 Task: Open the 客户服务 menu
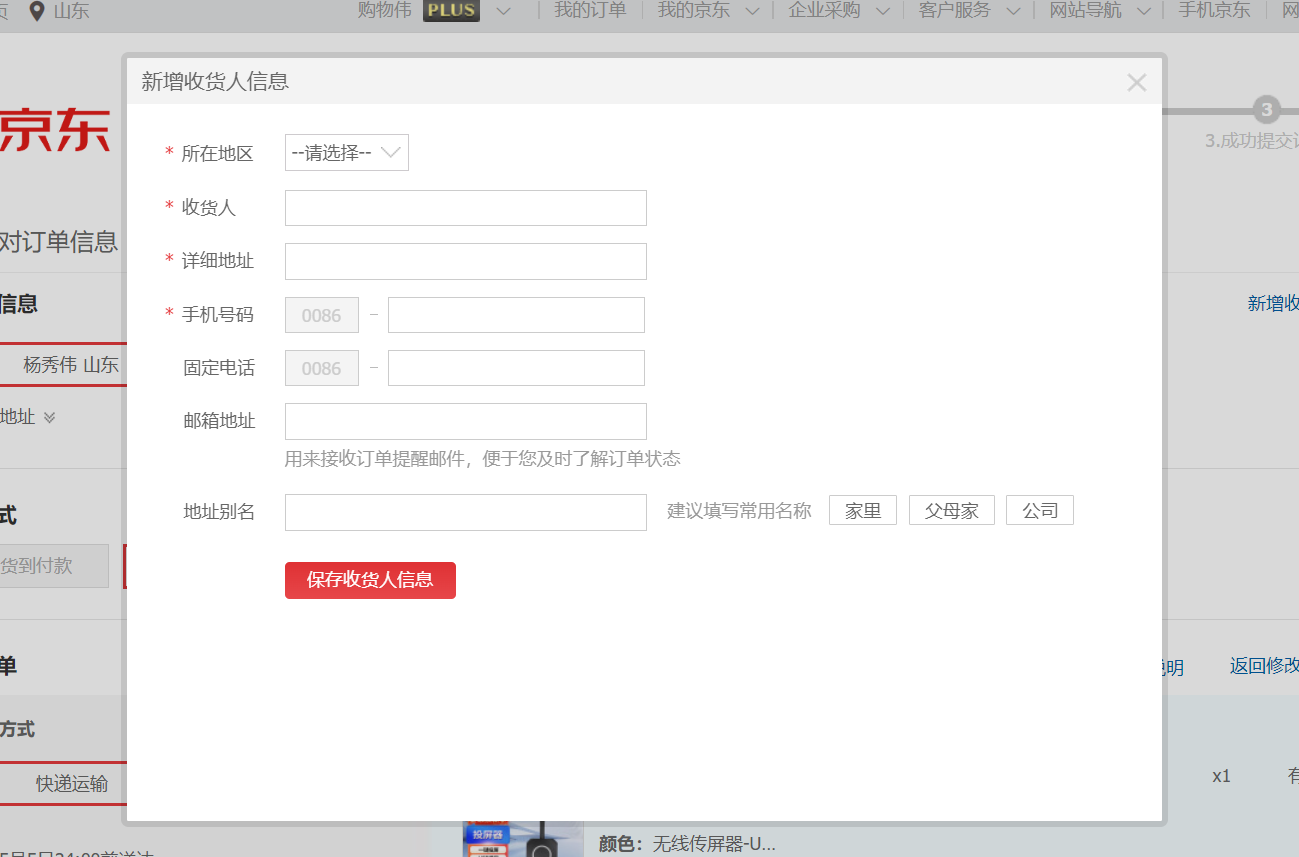pos(967,11)
